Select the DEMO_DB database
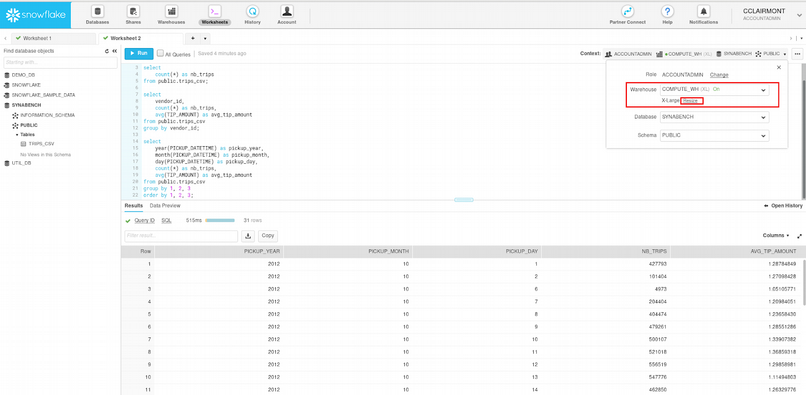806x395 pixels. point(23,75)
